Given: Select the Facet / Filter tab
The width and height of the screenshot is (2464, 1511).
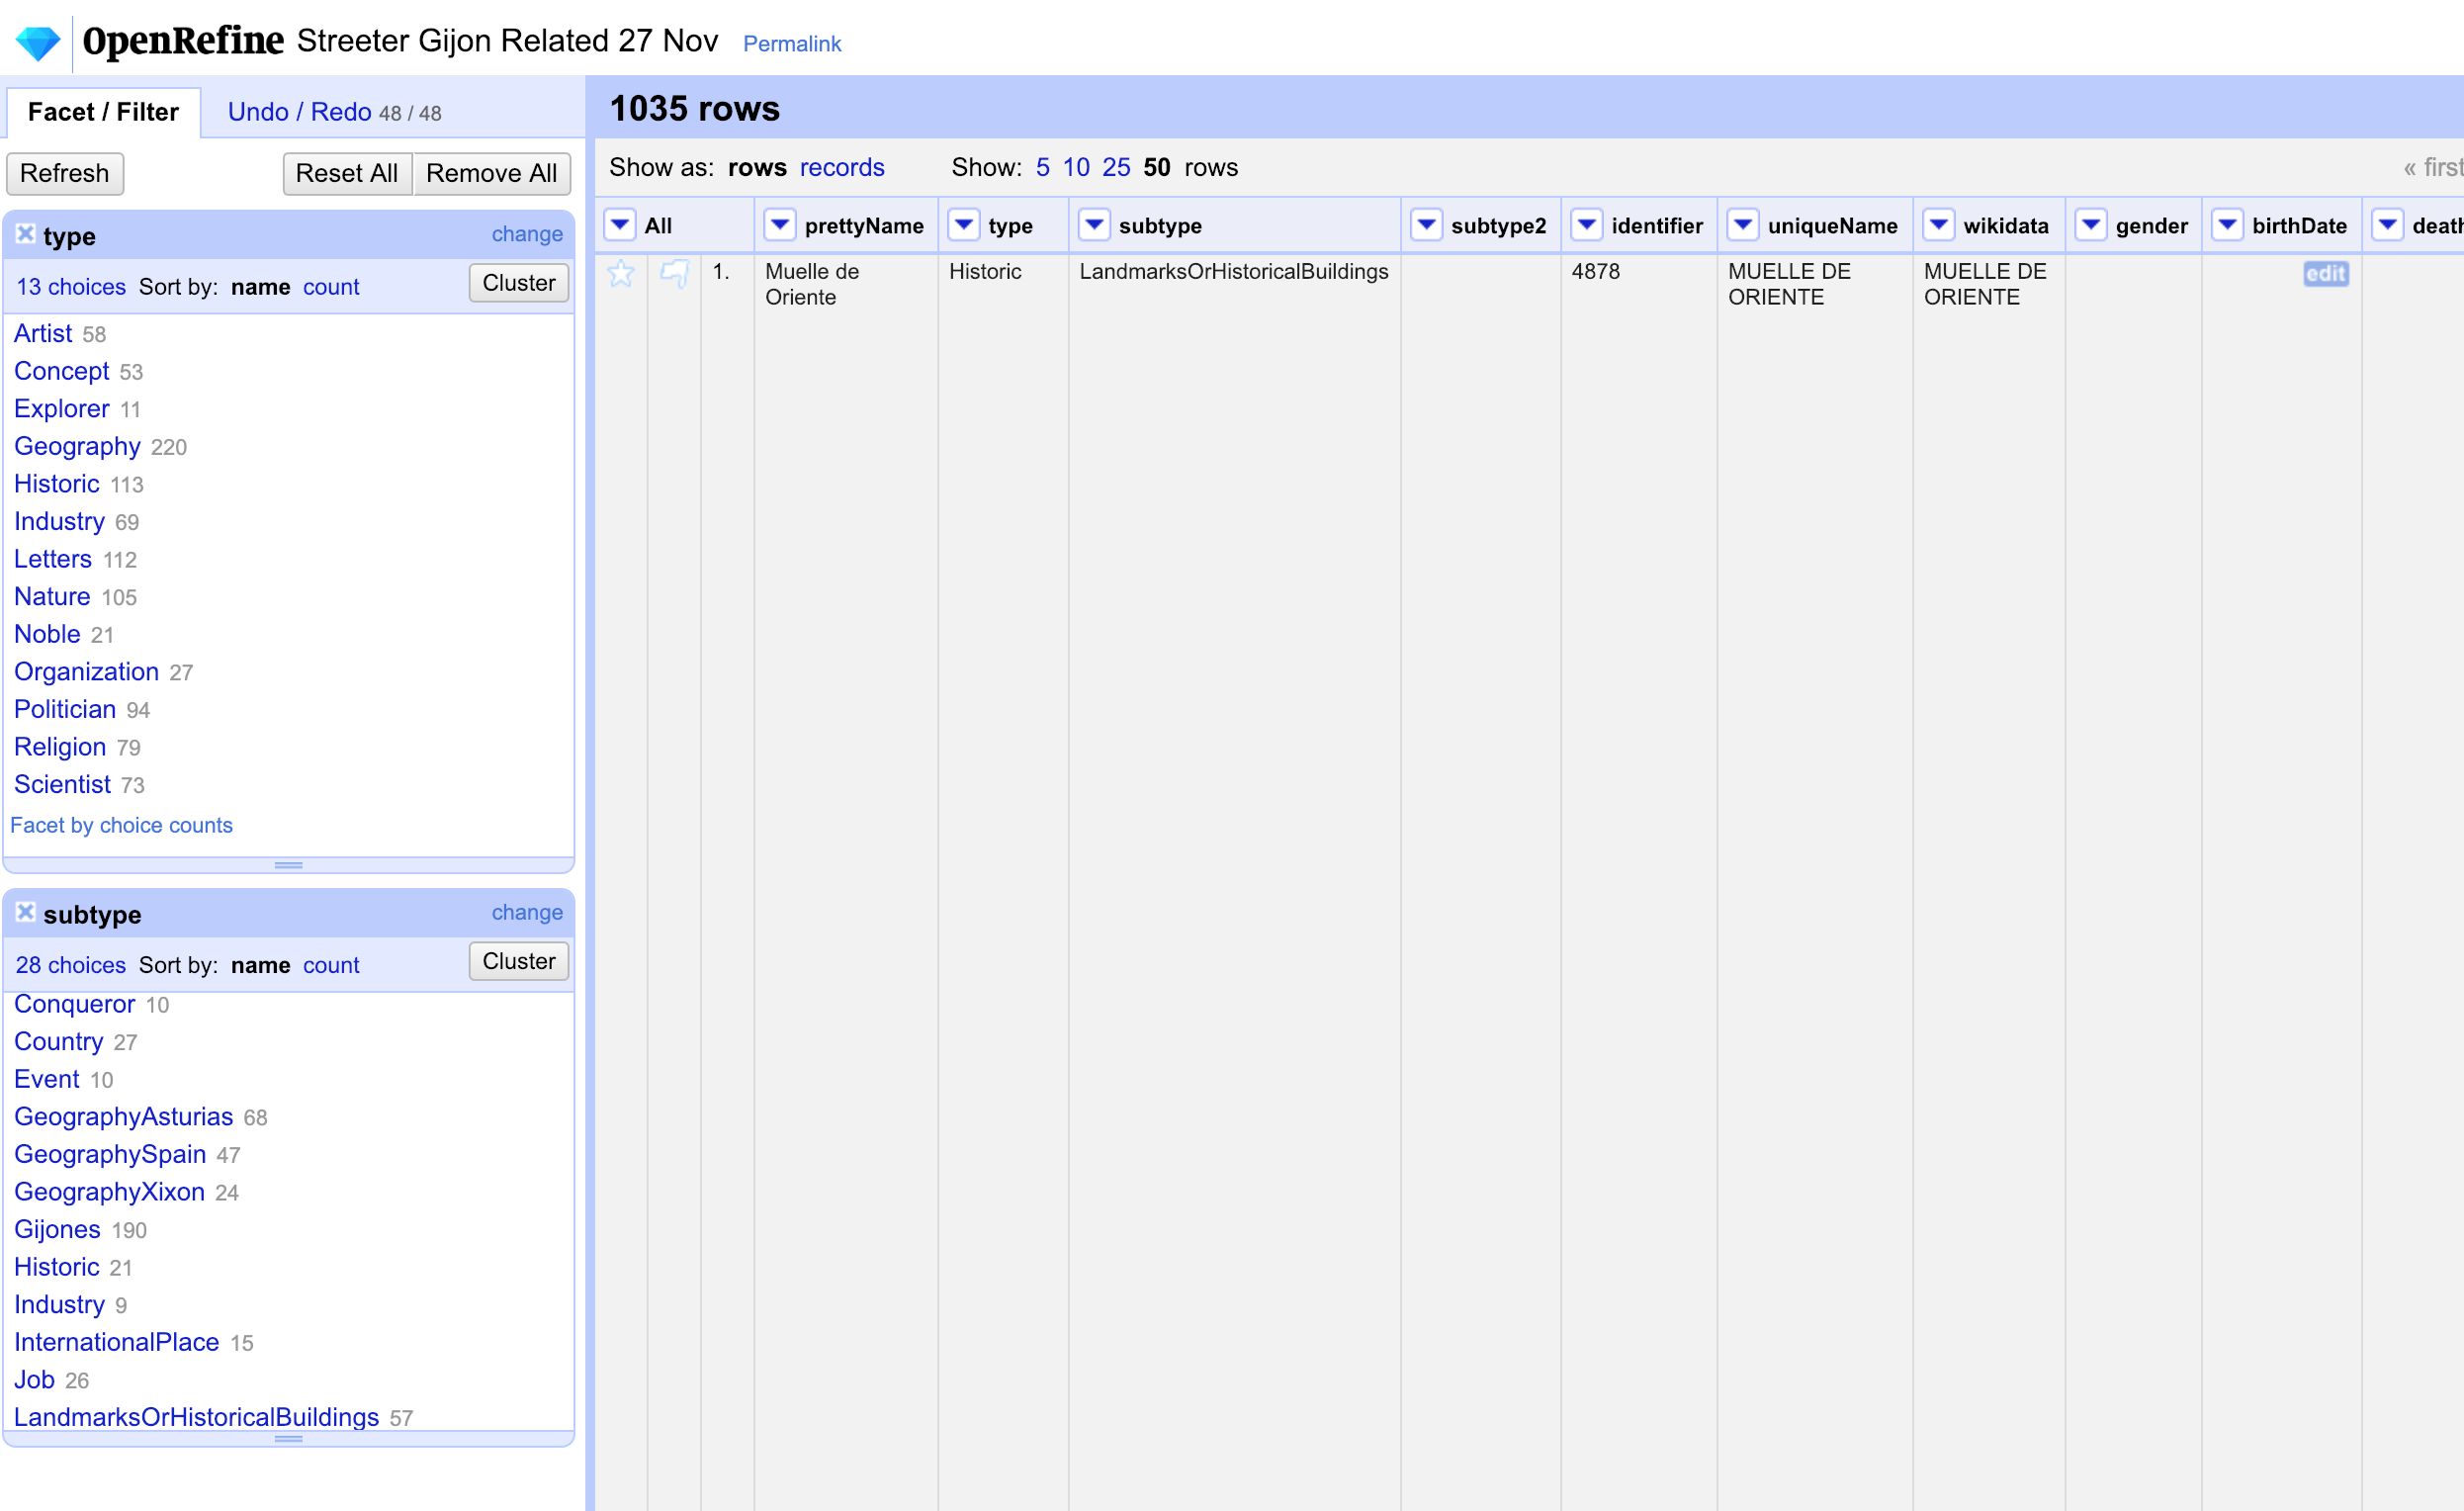Looking at the screenshot, I should [x=103, y=111].
